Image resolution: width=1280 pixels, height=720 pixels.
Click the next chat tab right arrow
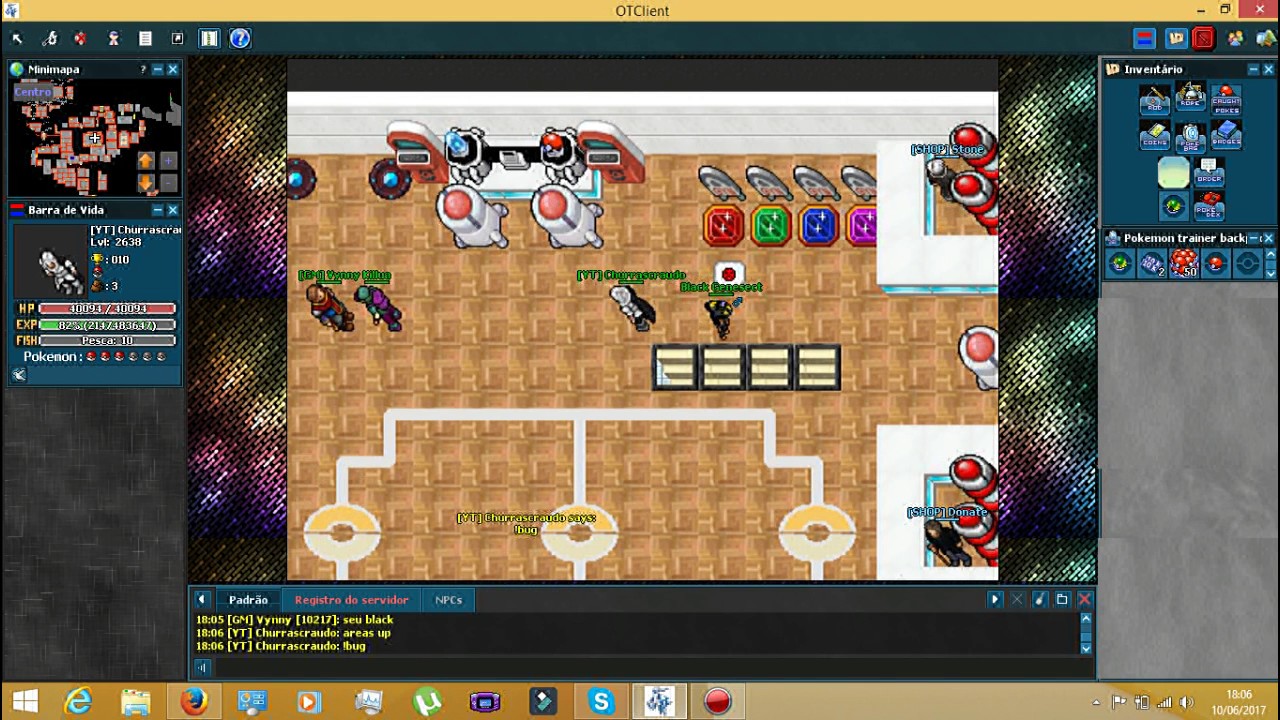994,600
